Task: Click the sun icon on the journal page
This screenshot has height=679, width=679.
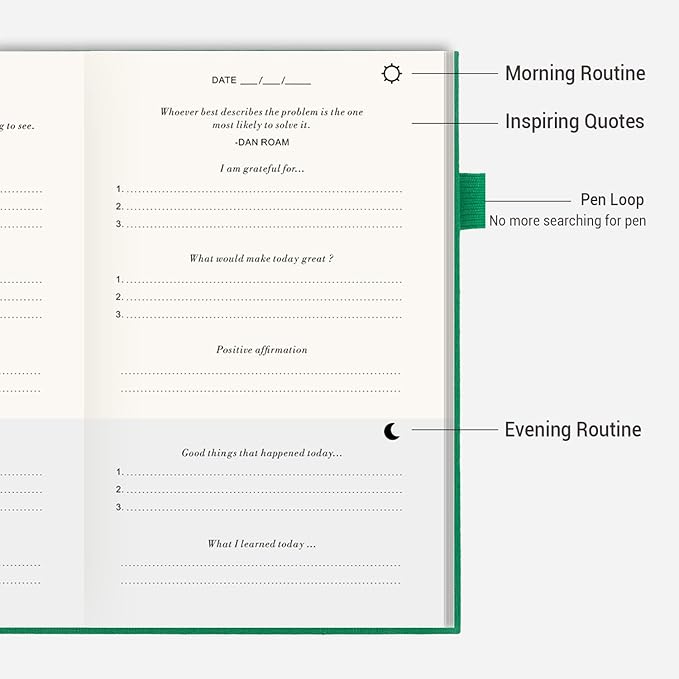Action: [392, 73]
